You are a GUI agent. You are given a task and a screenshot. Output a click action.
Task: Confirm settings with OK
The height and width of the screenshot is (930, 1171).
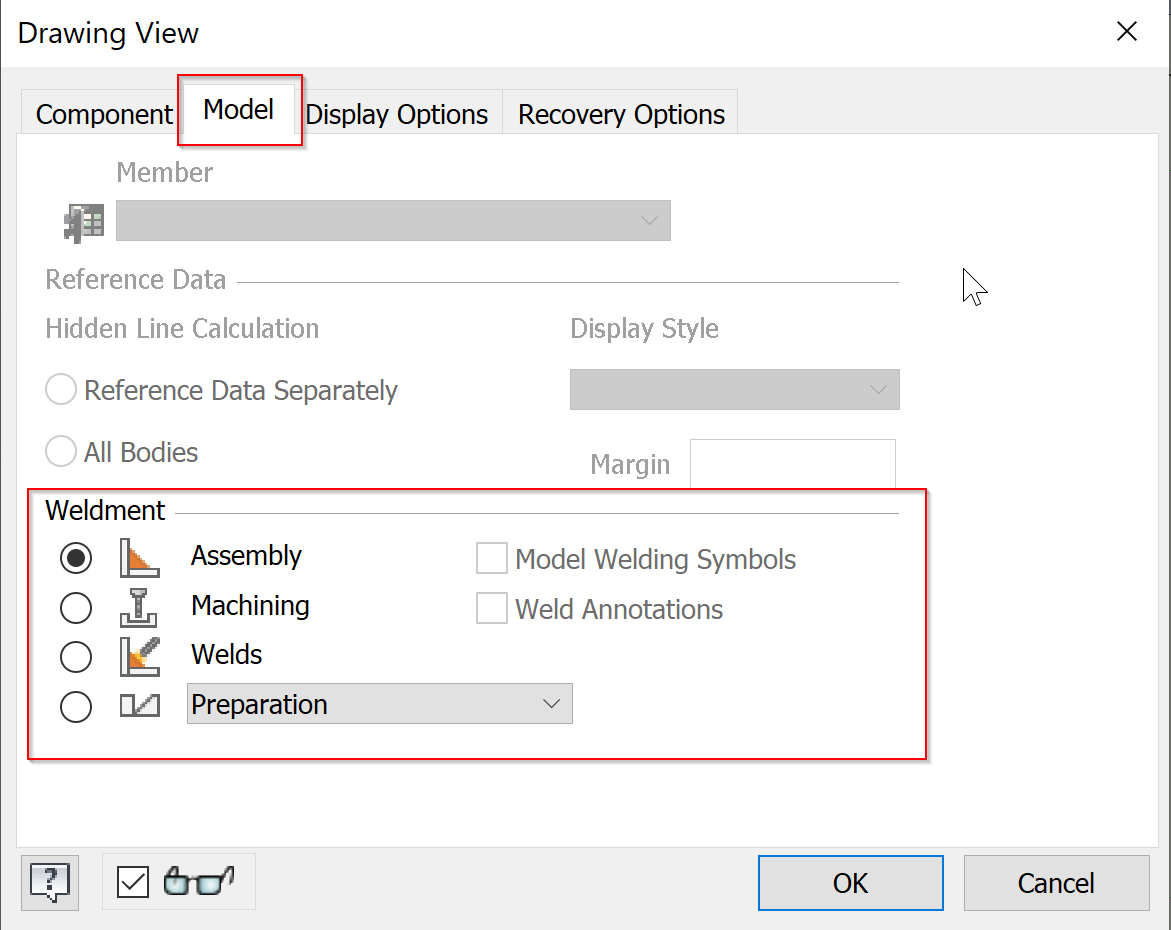[x=849, y=882]
